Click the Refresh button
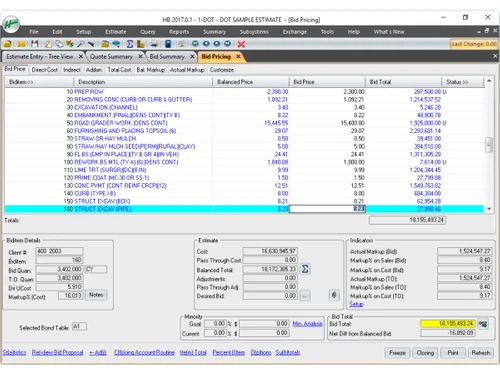The height and width of the screenshot is (375, 500). 480,353
